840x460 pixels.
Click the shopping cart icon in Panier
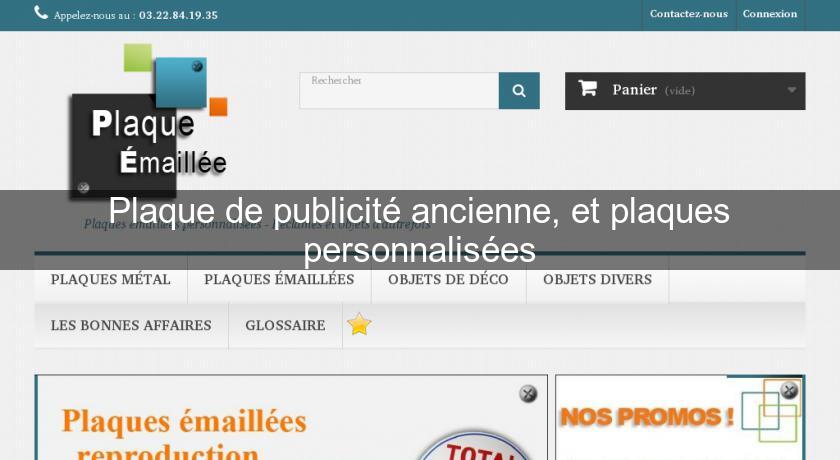(587, 88)
